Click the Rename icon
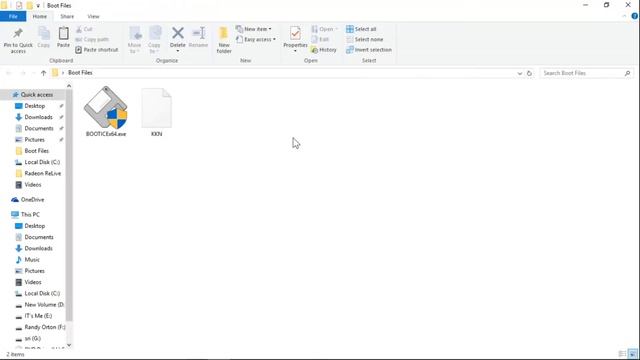This screenshot has width=640, height=360. [x=198, y=33]
